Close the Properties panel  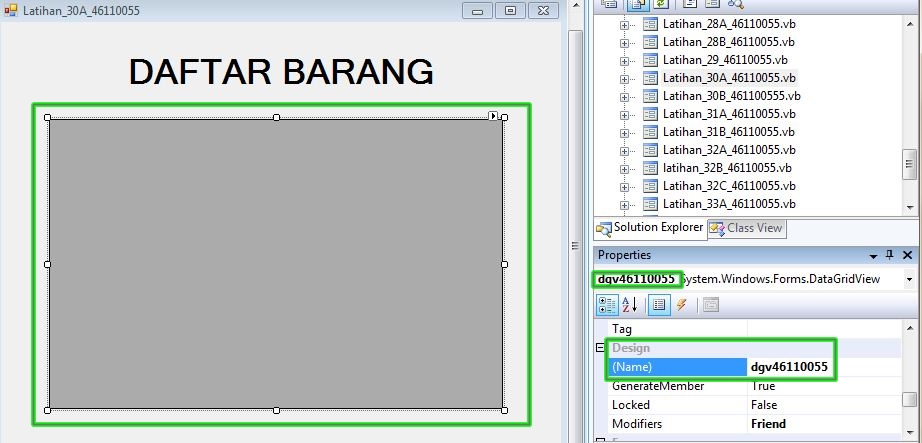(x=907, y=255)
